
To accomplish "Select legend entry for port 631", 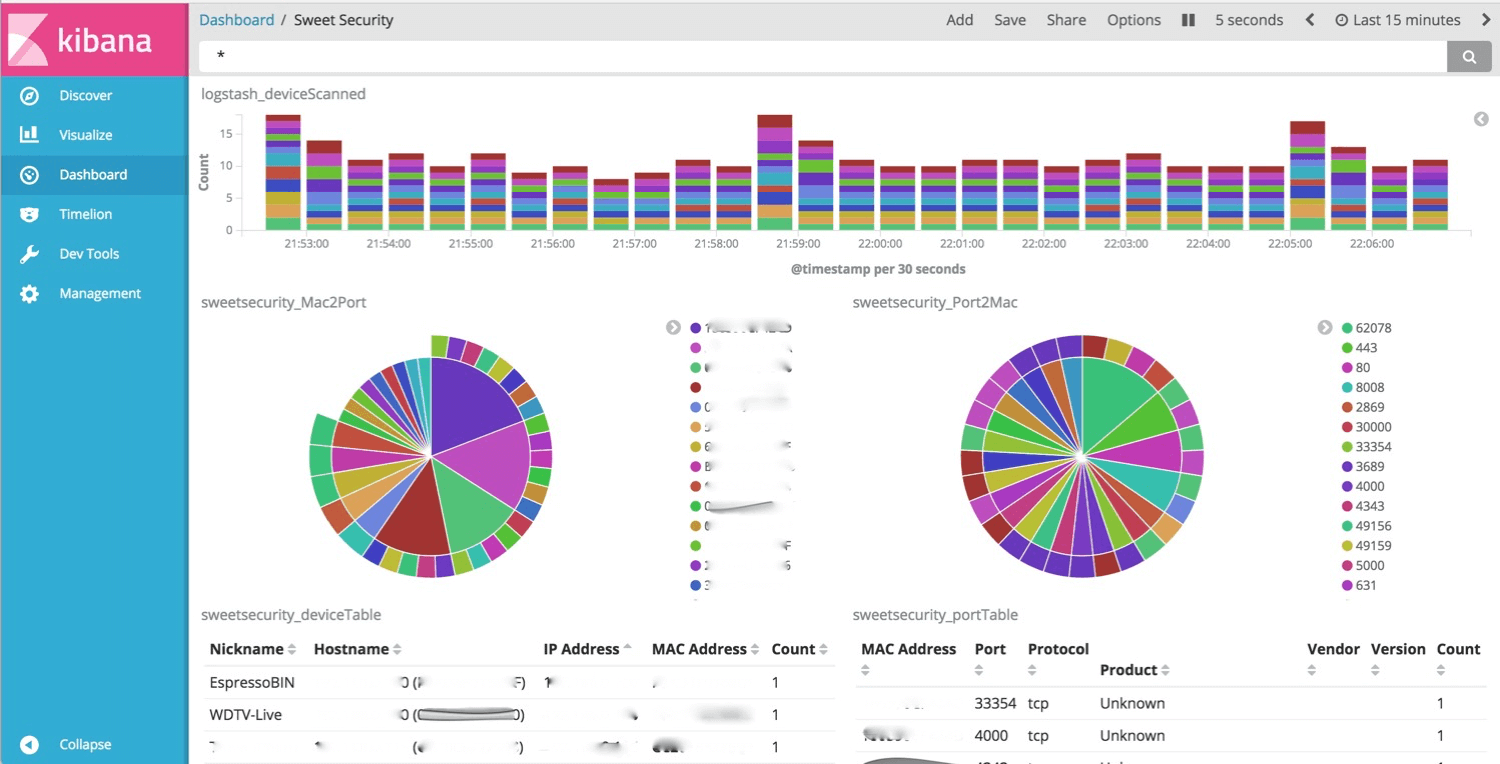I will pyautogui.click(x=1359, y=585).
